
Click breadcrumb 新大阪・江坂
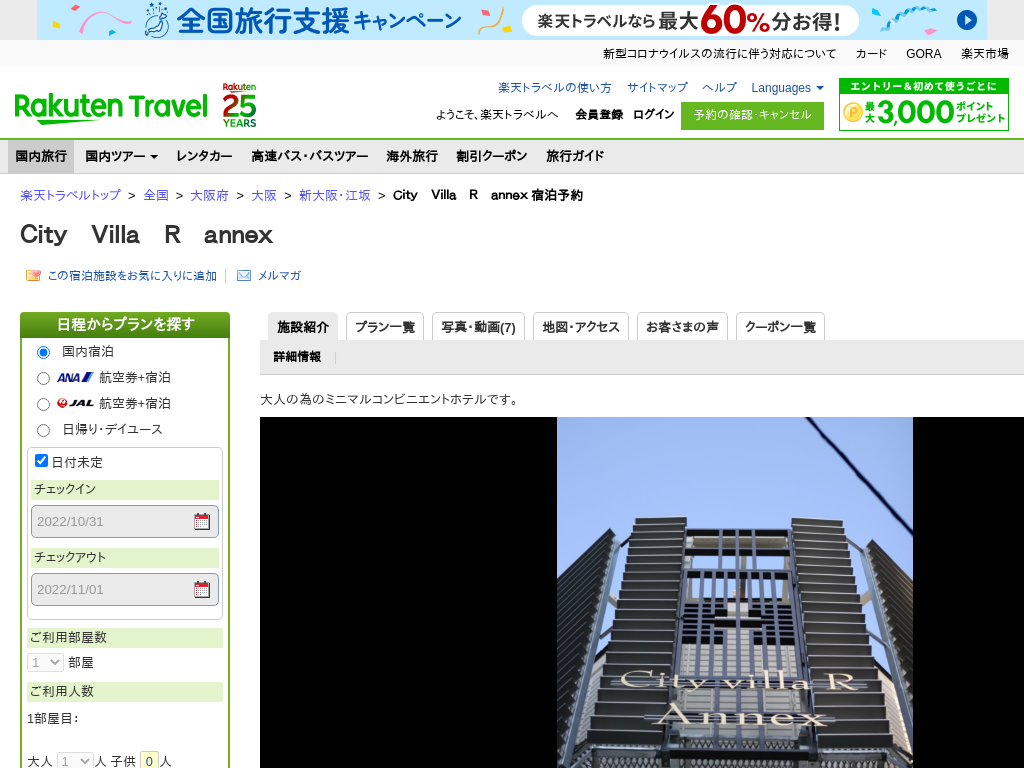[x=334, y=195]
